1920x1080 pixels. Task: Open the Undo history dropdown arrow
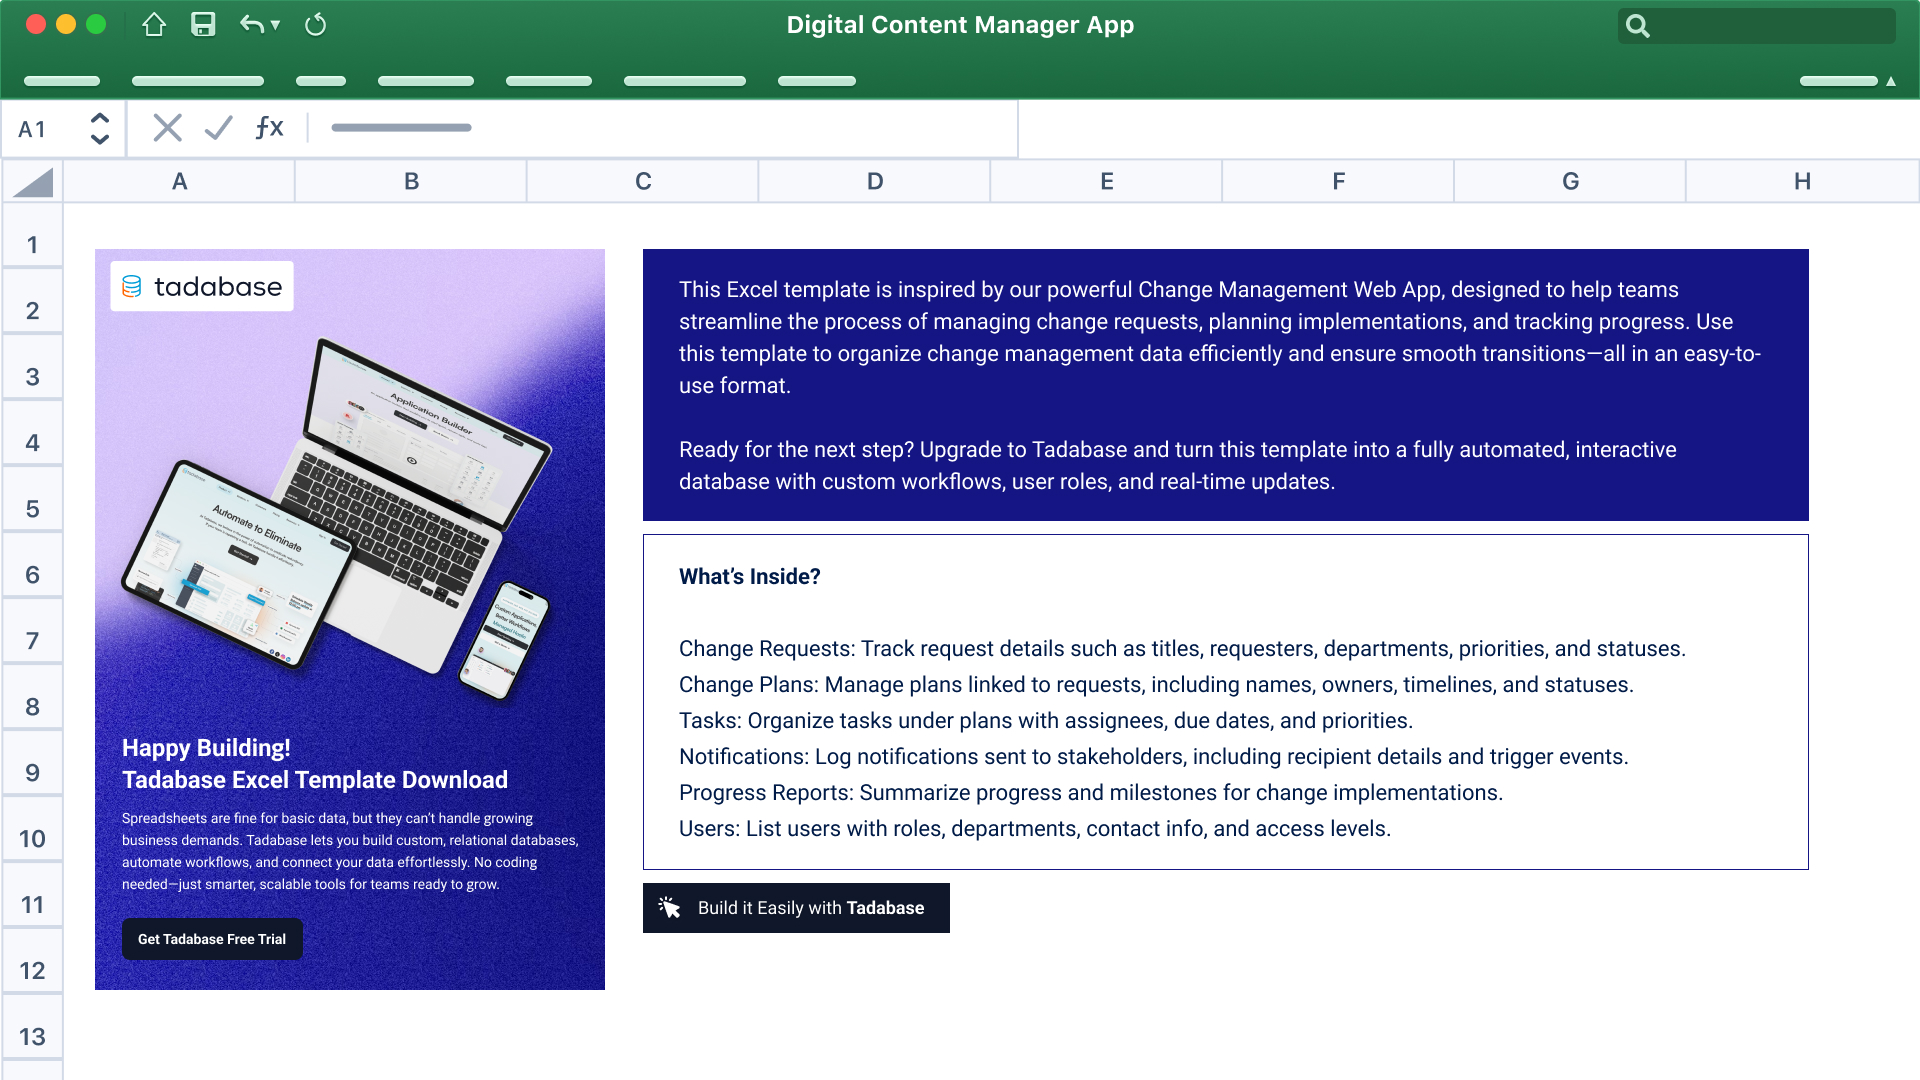tap(275, 25)
